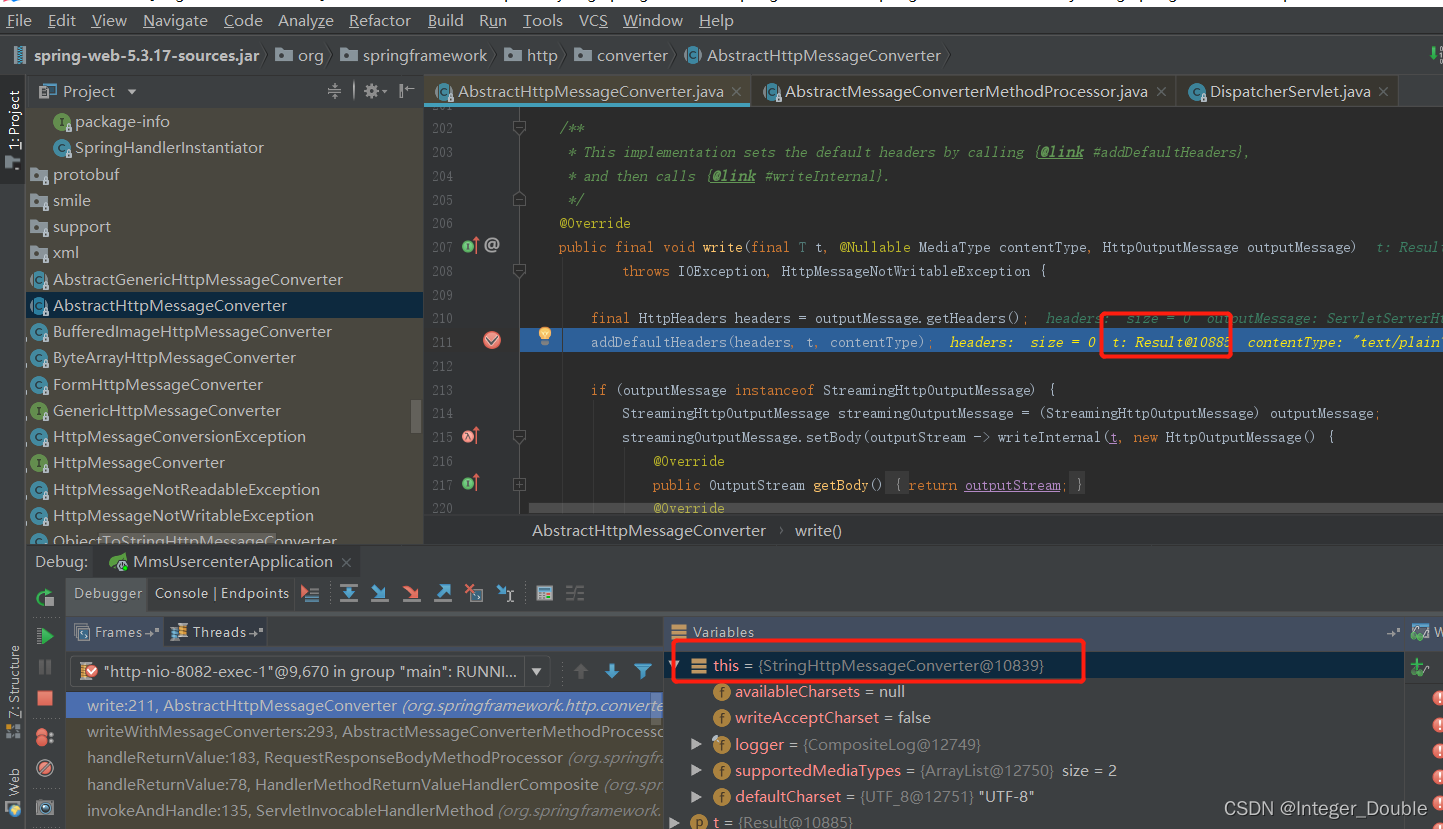Screen dimensions: 1443x829
Task: Expand the logger variable node
Action: click(x=697, y=744)
